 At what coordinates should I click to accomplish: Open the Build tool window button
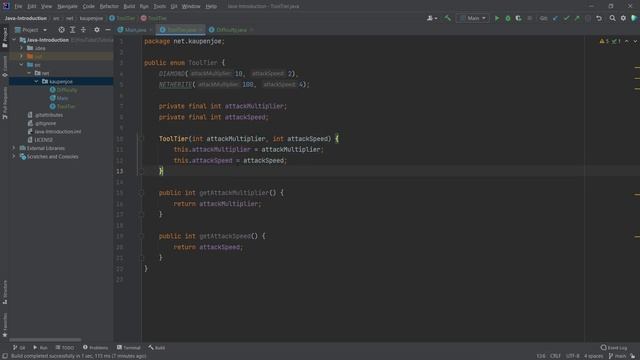tap(157, 347)
